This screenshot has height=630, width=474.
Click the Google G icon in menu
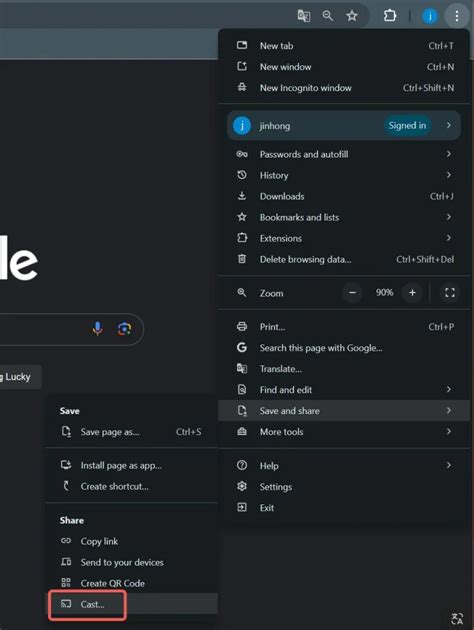click(x=242, y=347)
